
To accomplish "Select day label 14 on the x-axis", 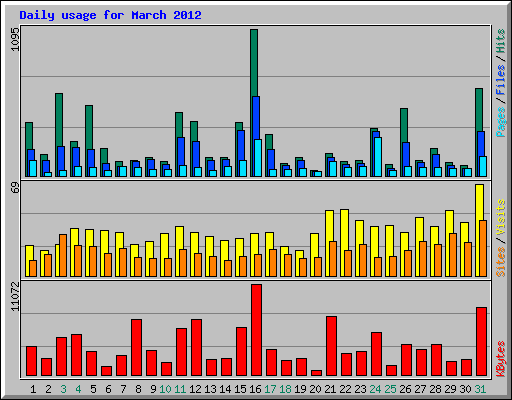I will tap(225, 389).
